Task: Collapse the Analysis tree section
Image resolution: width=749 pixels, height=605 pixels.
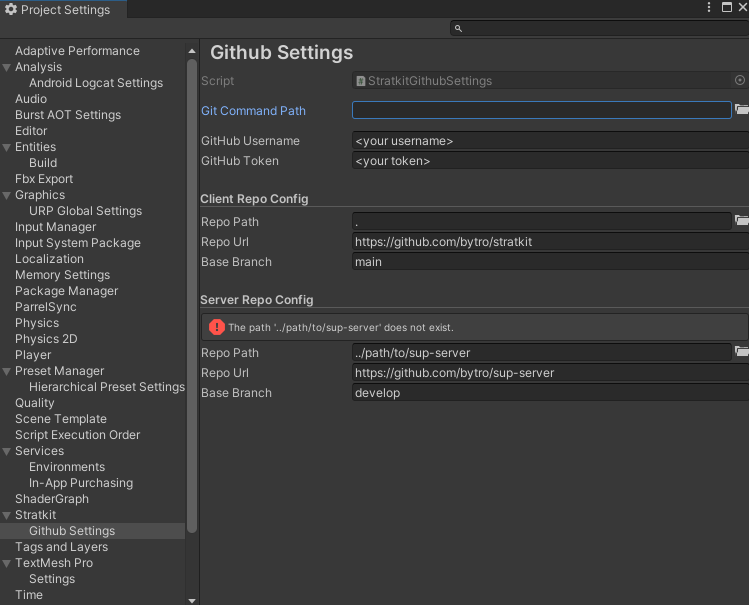Action: pos(7,67)
